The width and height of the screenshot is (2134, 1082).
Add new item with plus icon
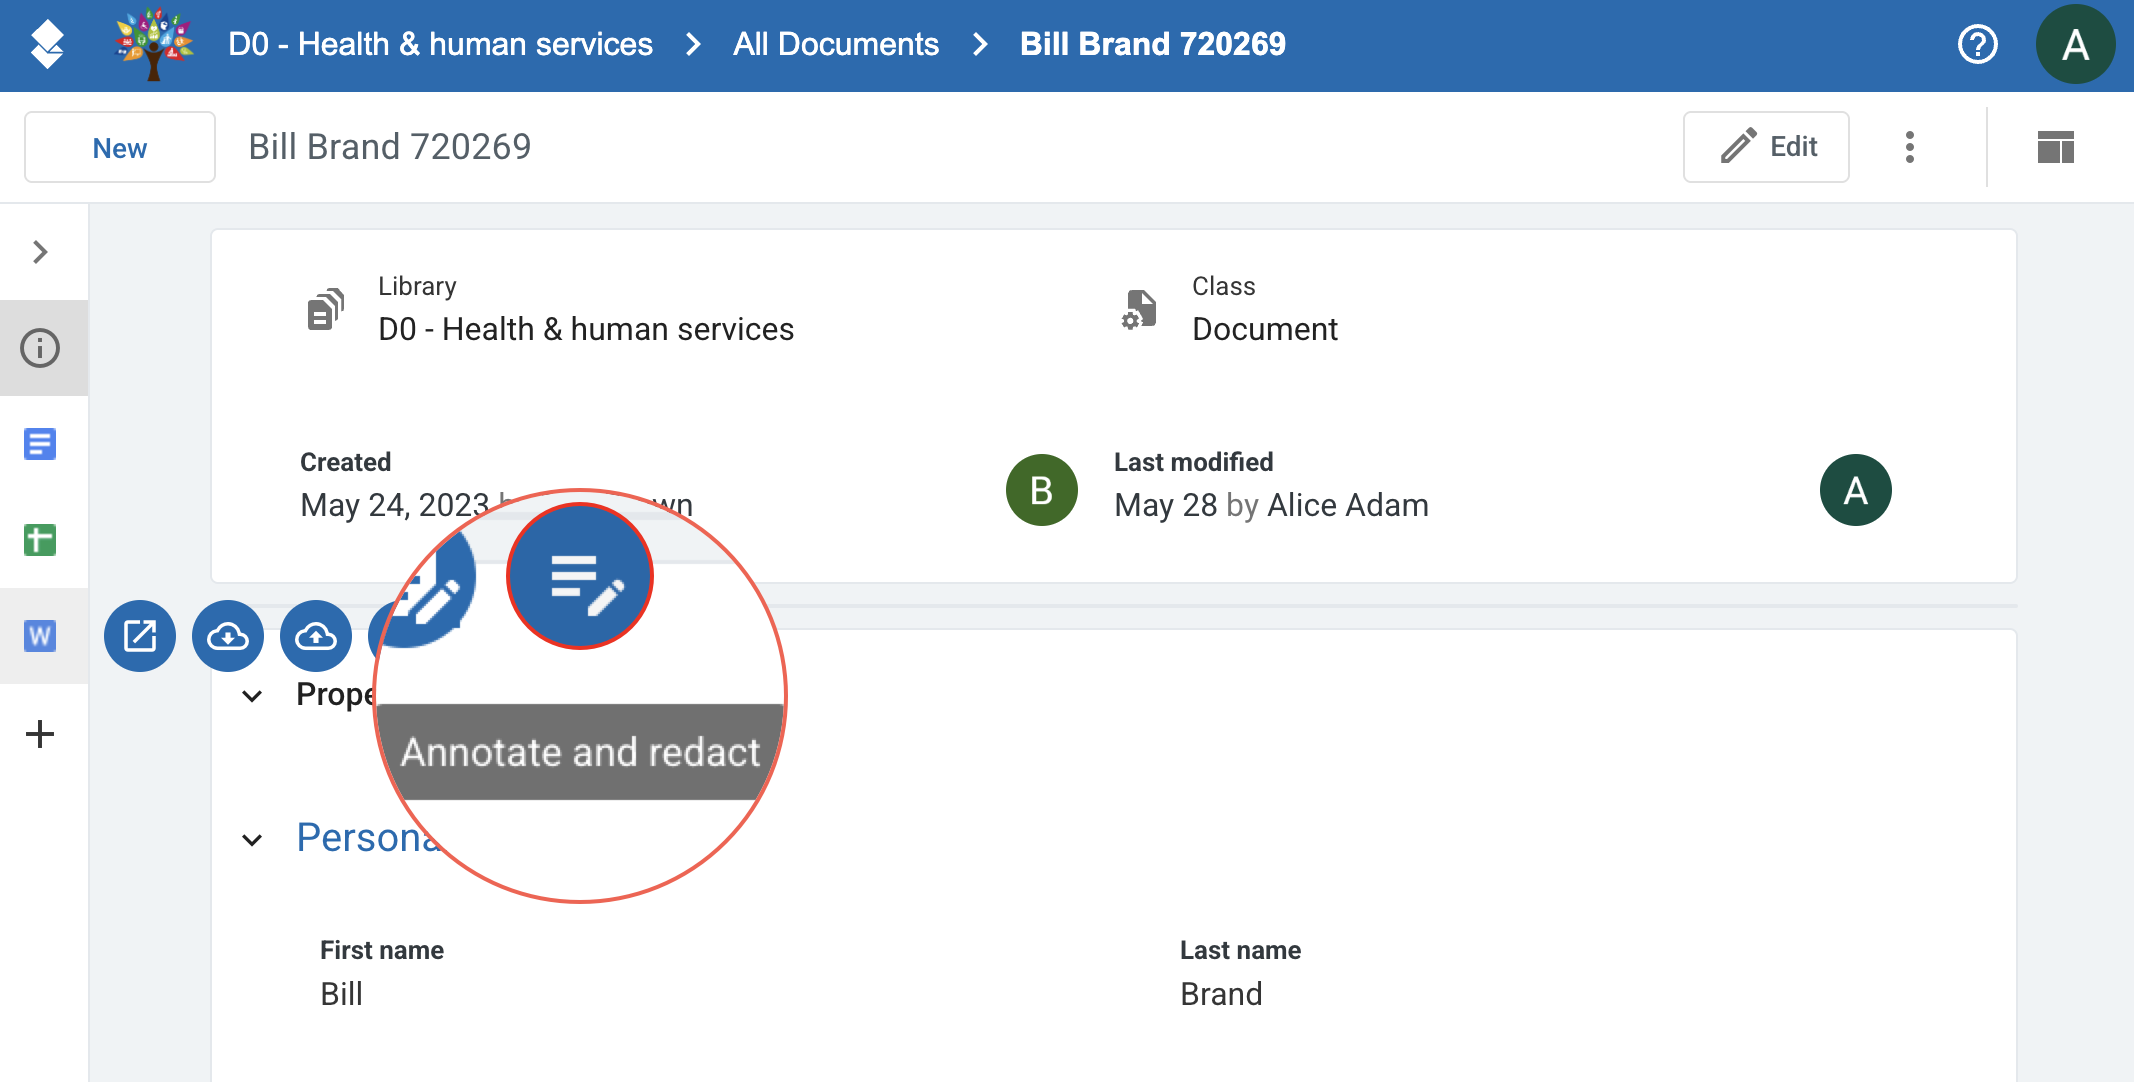tap(40, 734)
